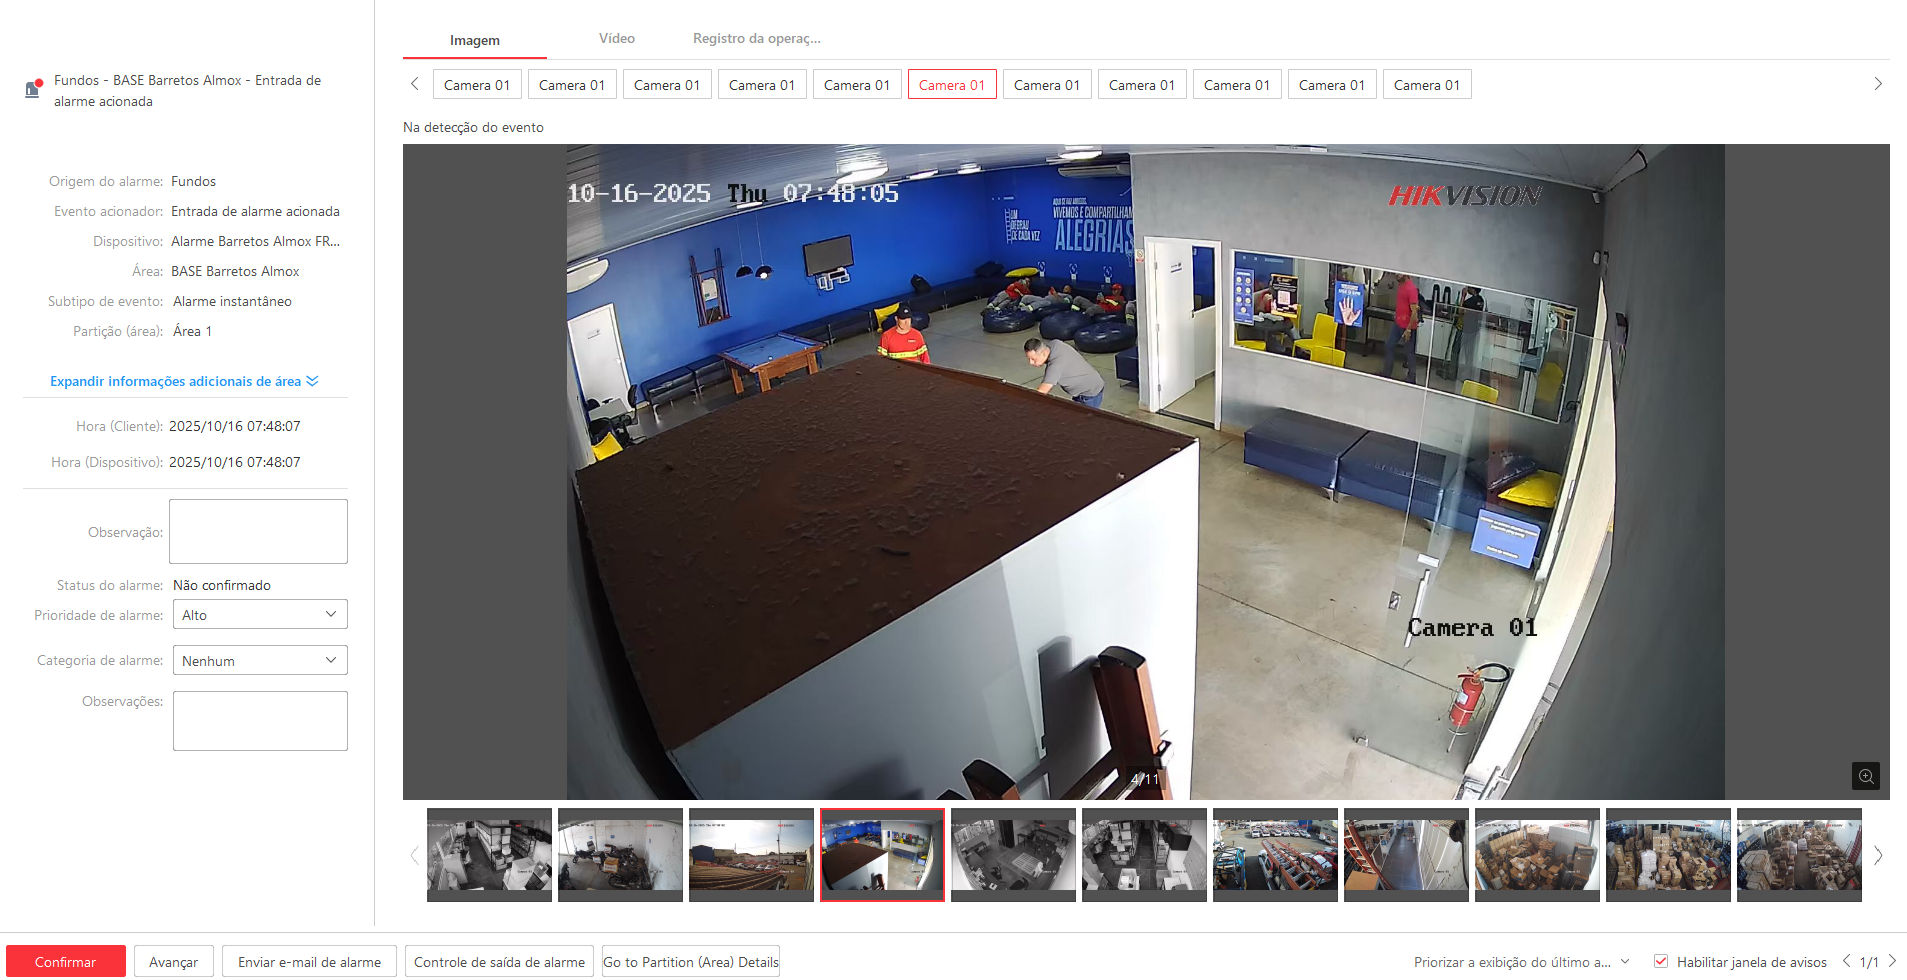
Task: Click the red Confirmar button
Action: point(66,962)
